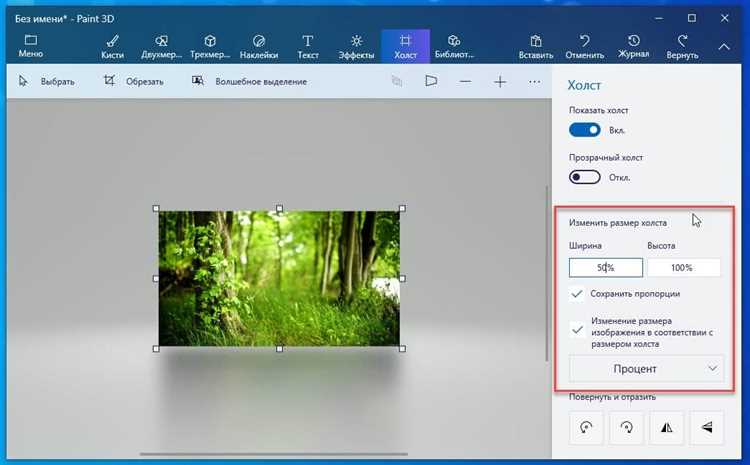750x465 pixels.
Task: Open the Меню button
Action: click(31, 46)
